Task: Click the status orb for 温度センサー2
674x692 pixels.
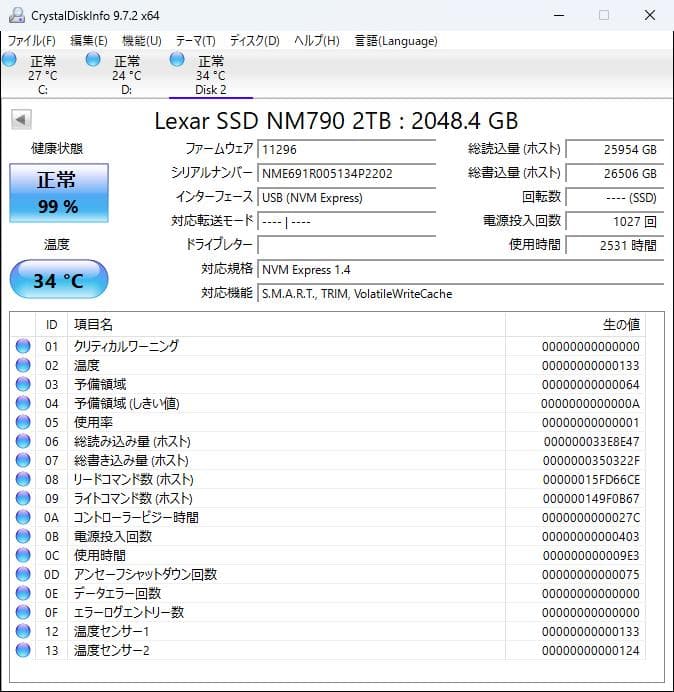Action: [23, 650]
